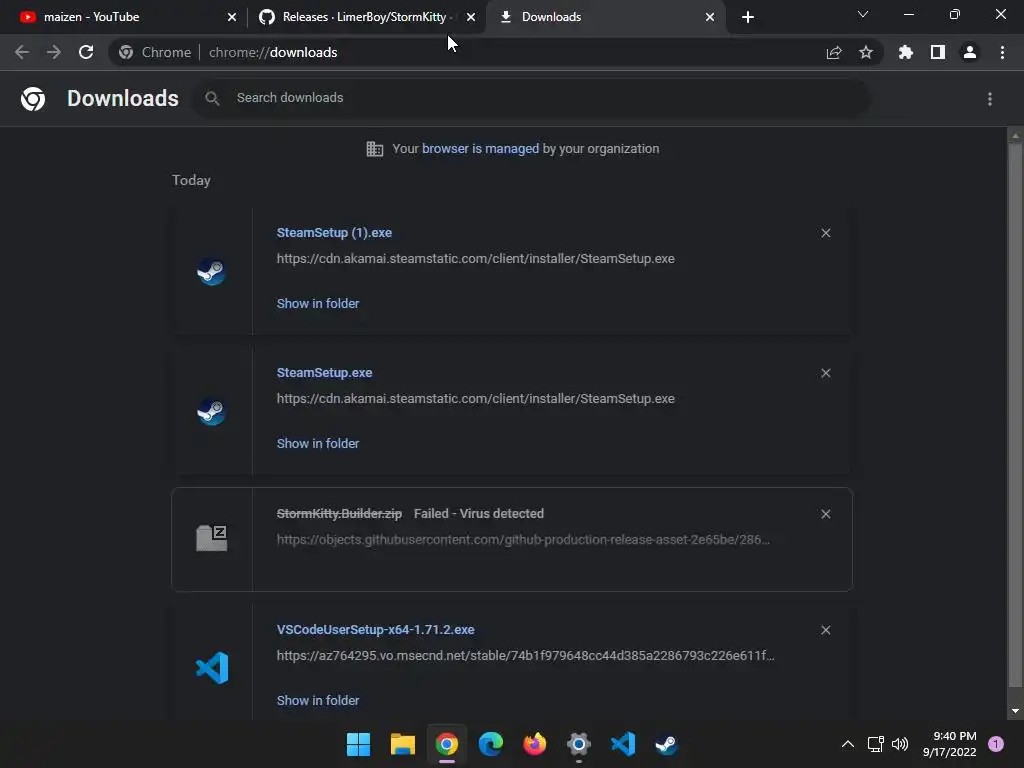Show SteamSetup.exe in folder
The width and height of the screenshot is (1024, 768).
point(318,443)
